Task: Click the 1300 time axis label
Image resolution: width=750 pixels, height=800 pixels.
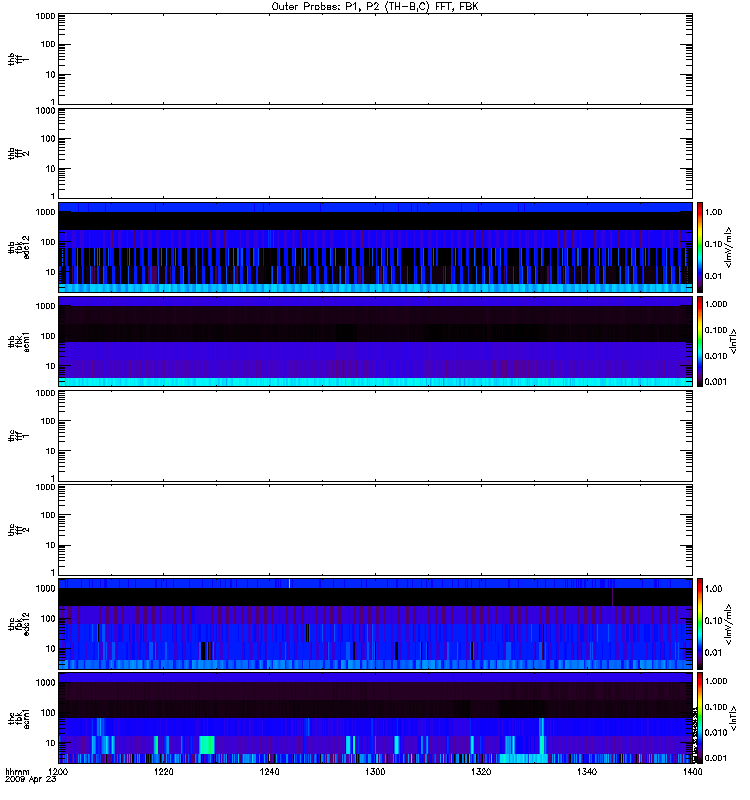Action: point(375,772)
